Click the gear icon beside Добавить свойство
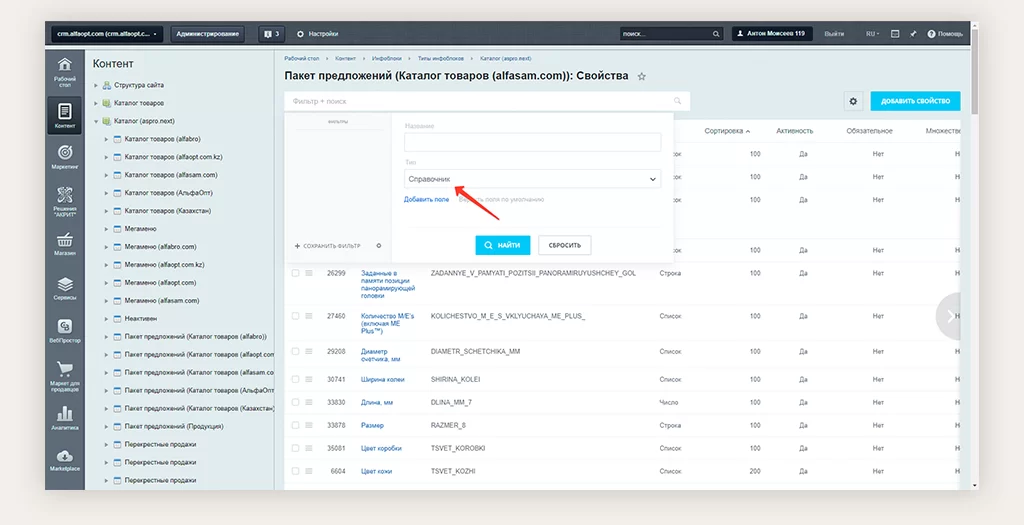The width and height of the screenshot is (1024, 525). pyautogui.click(x=853, y=101)
